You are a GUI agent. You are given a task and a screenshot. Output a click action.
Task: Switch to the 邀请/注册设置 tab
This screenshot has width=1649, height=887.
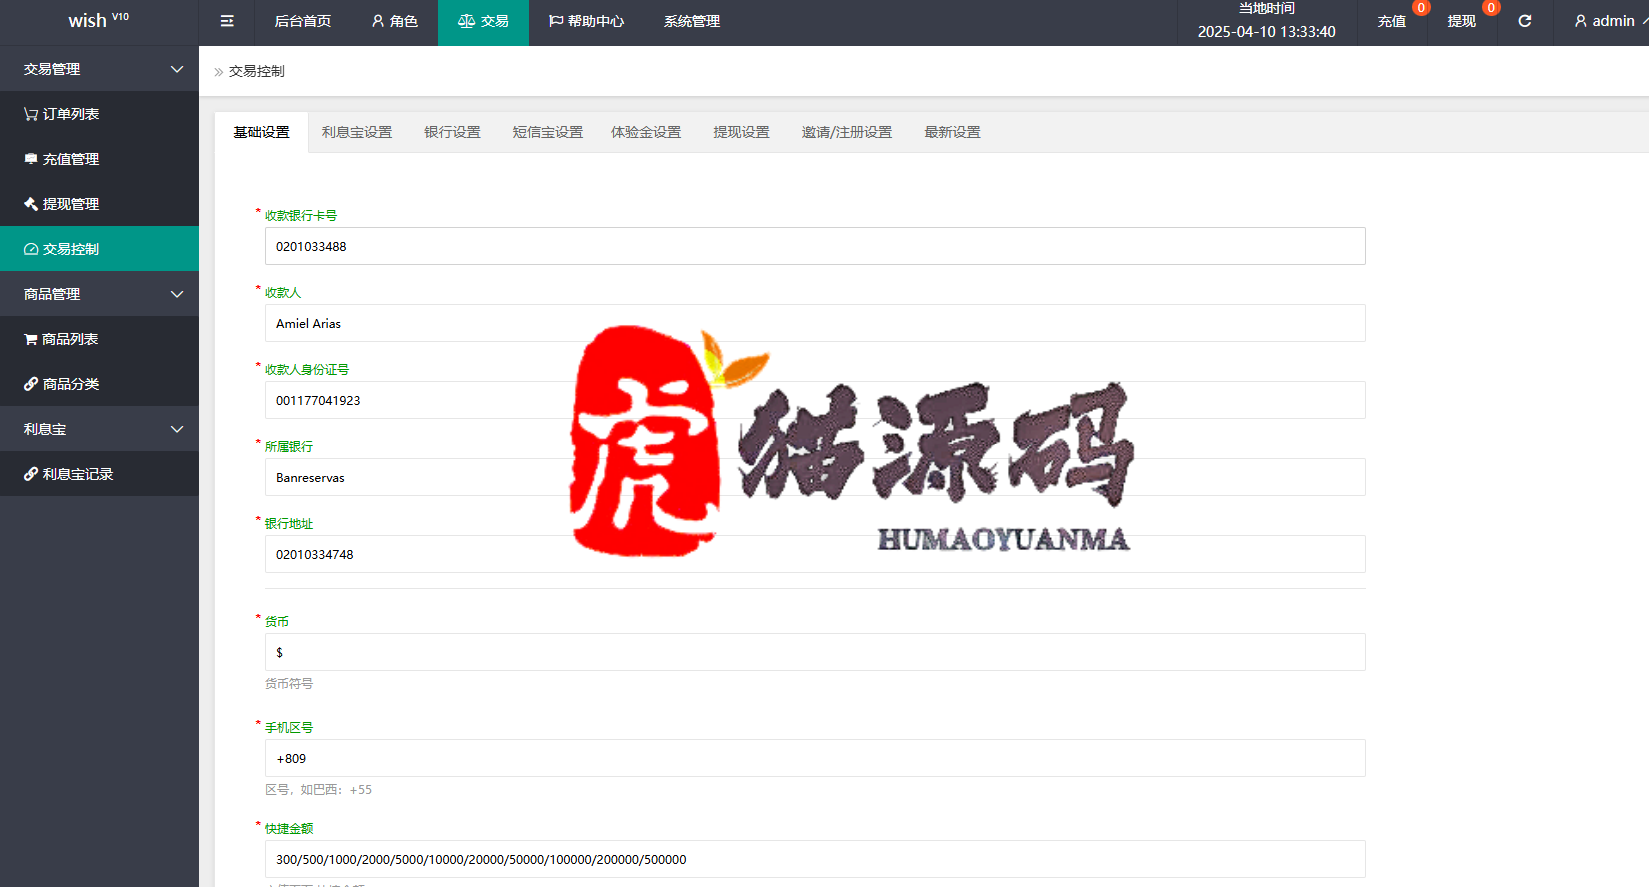point(847,132)
